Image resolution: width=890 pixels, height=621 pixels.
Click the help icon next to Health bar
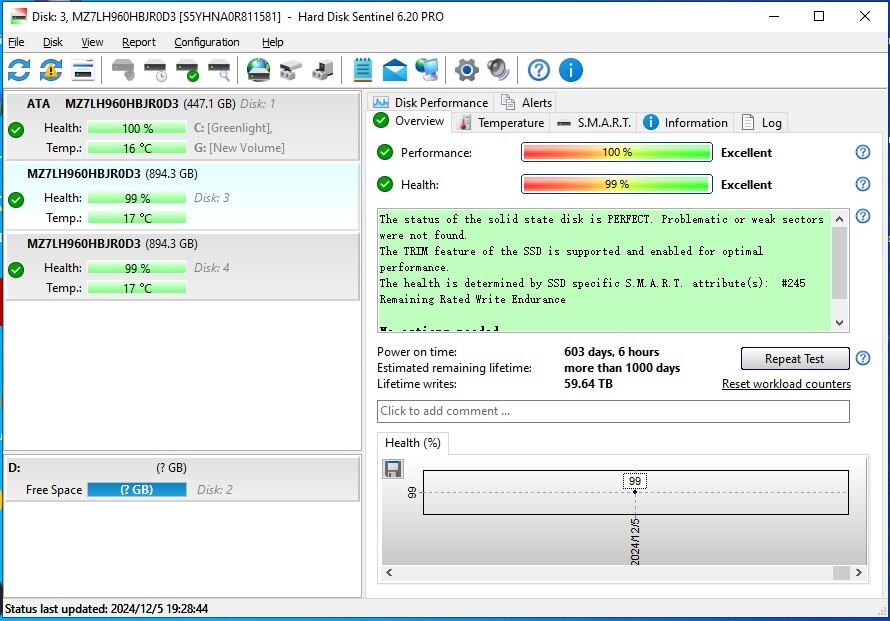click(x=863, y=184)
